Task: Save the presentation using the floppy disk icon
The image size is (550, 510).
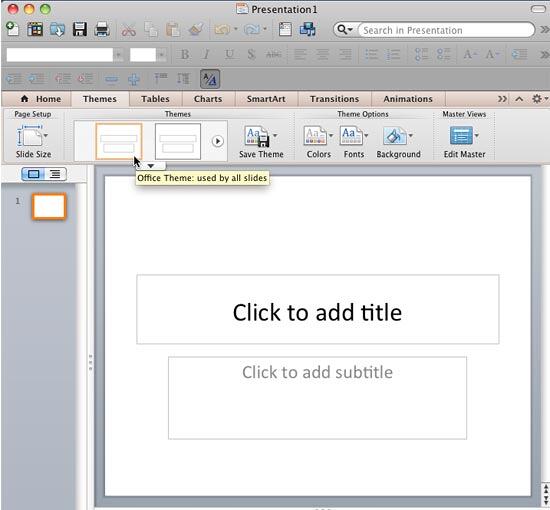Action: (x=80, y=29)
